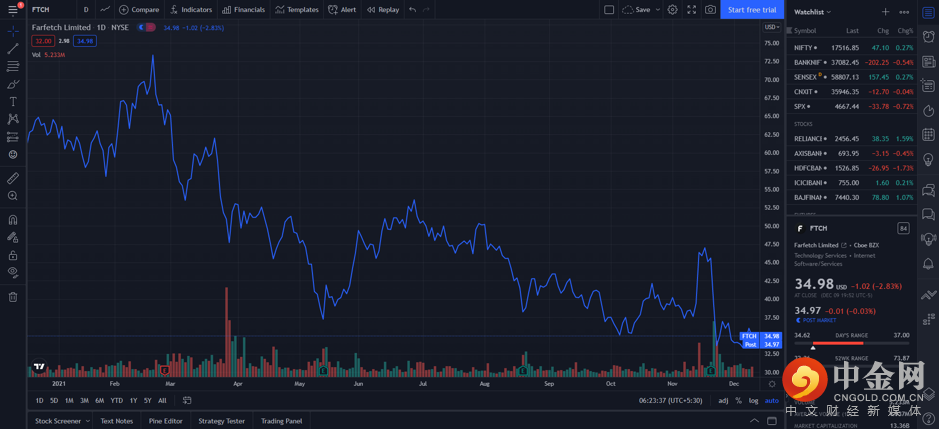Viewport: 939px width, 429px height.
Task: Select the NIFTY watchlist row
Action: (x=853, y=47)
